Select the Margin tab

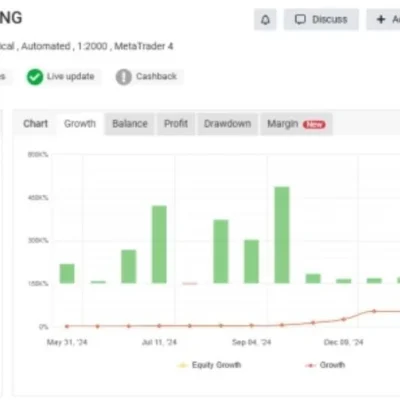click(296, 124)
